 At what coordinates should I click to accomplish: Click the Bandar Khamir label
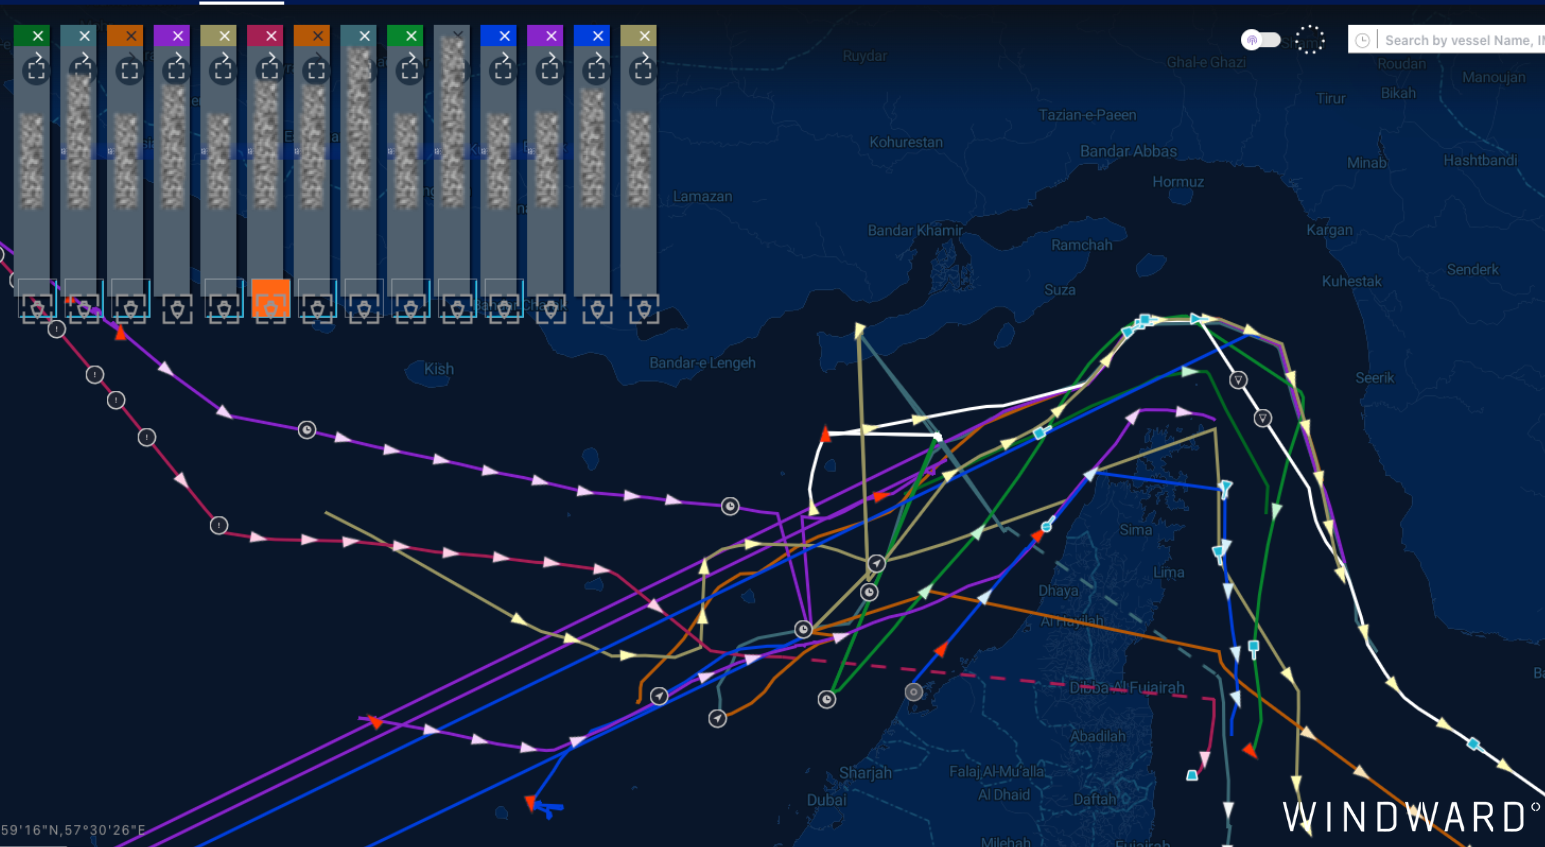(915, 230)
